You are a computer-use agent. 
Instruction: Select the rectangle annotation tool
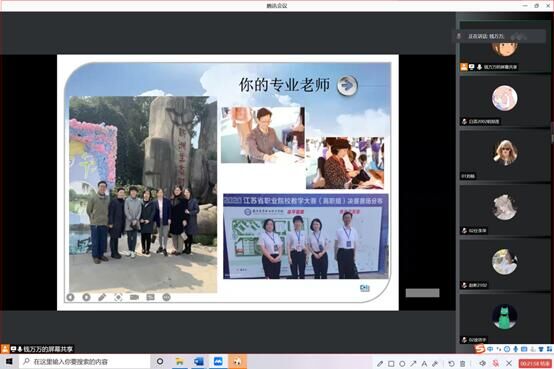point(391,363)
